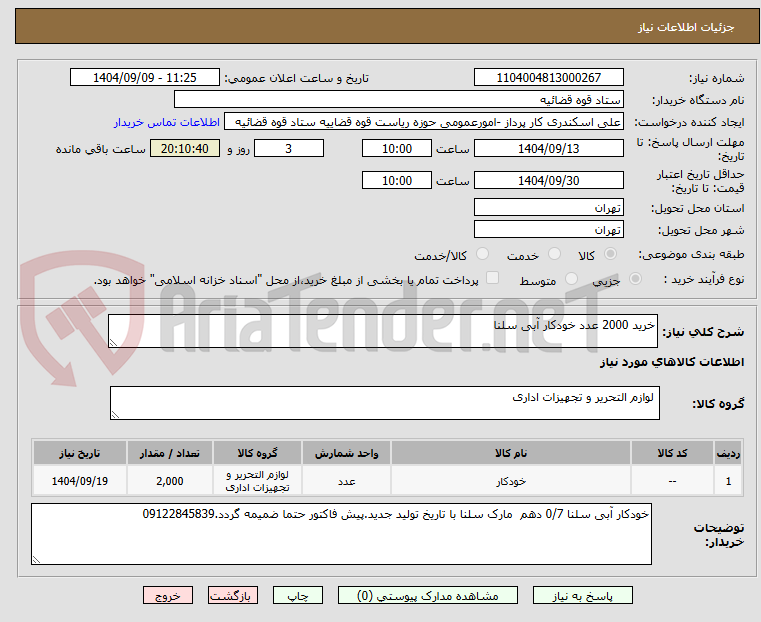Viewport: 761px width, 622px height.
Task: Click the نام کالا column header
Action: [x=511, y=453]
